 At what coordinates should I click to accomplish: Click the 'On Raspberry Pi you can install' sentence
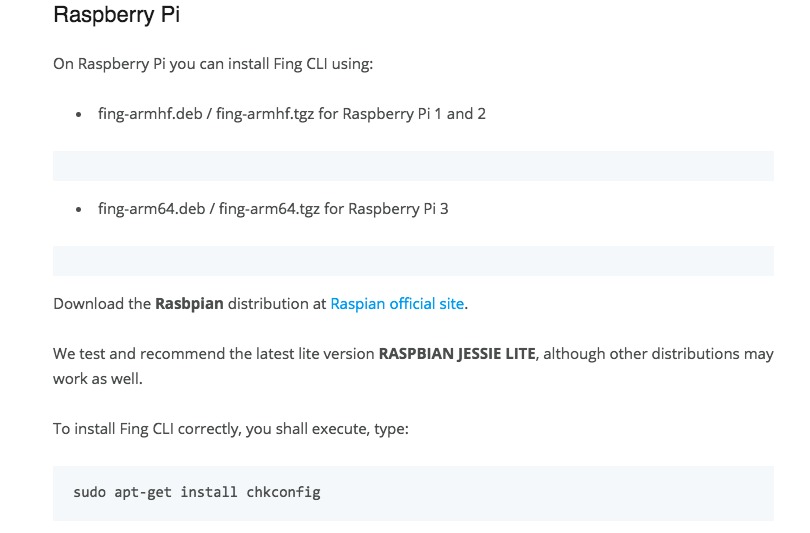213,64
